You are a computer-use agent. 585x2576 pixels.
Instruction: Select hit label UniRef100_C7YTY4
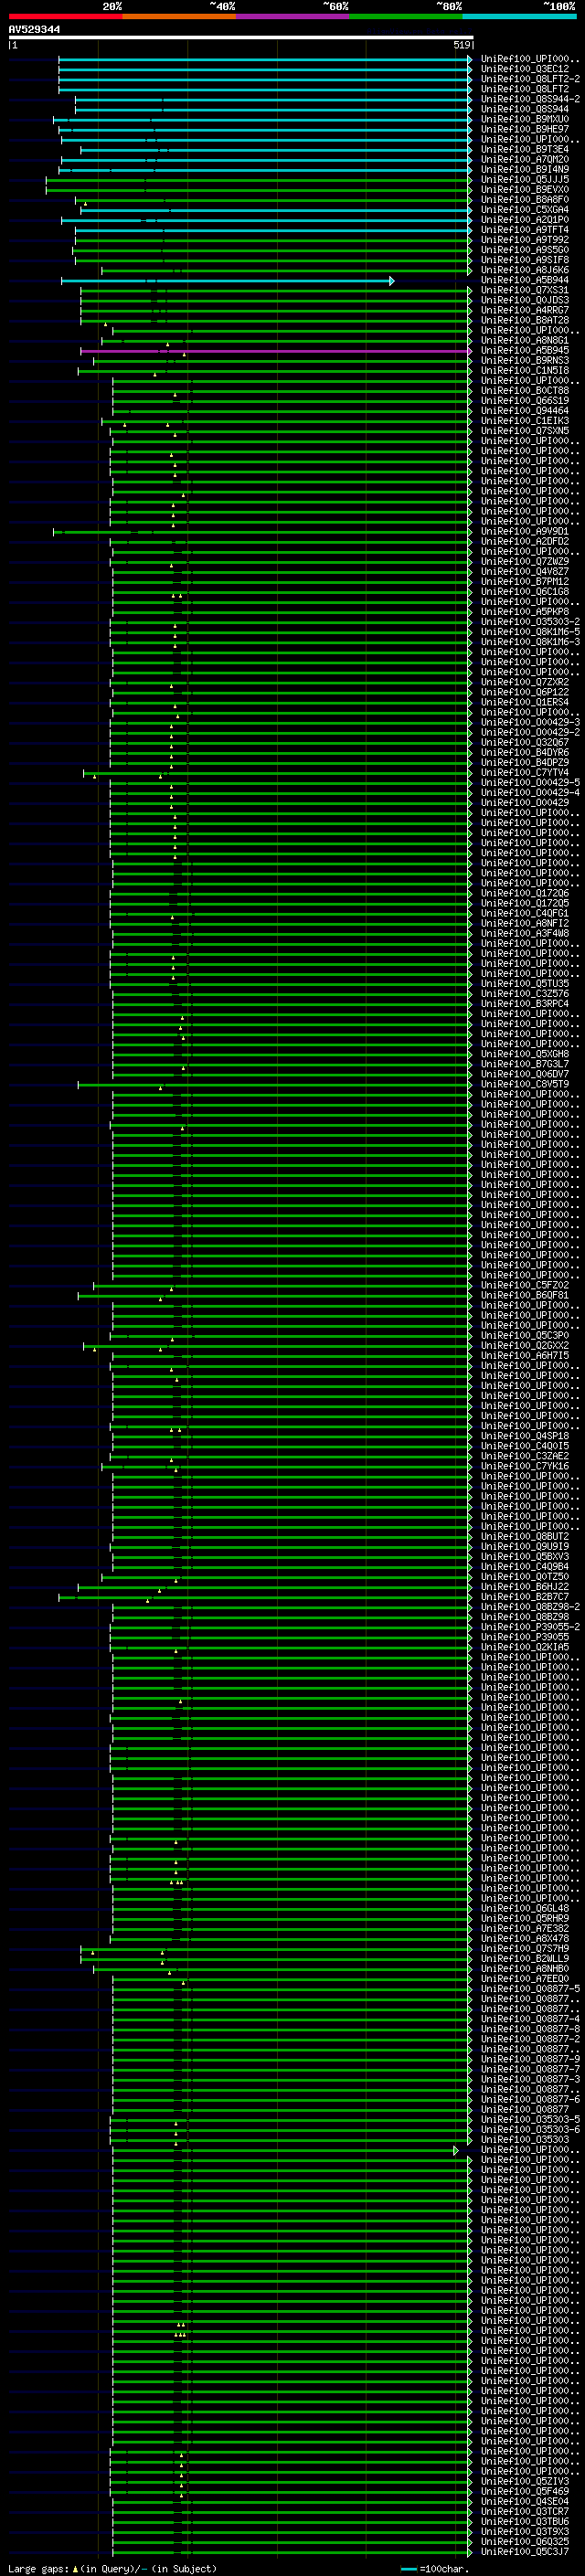tap(525, 773)
